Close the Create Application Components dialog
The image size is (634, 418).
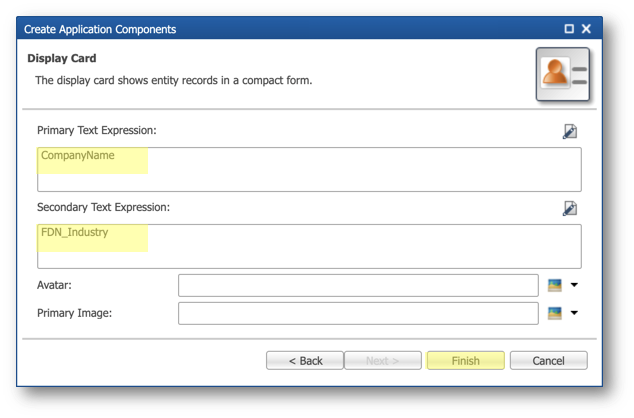coord(586,29)
